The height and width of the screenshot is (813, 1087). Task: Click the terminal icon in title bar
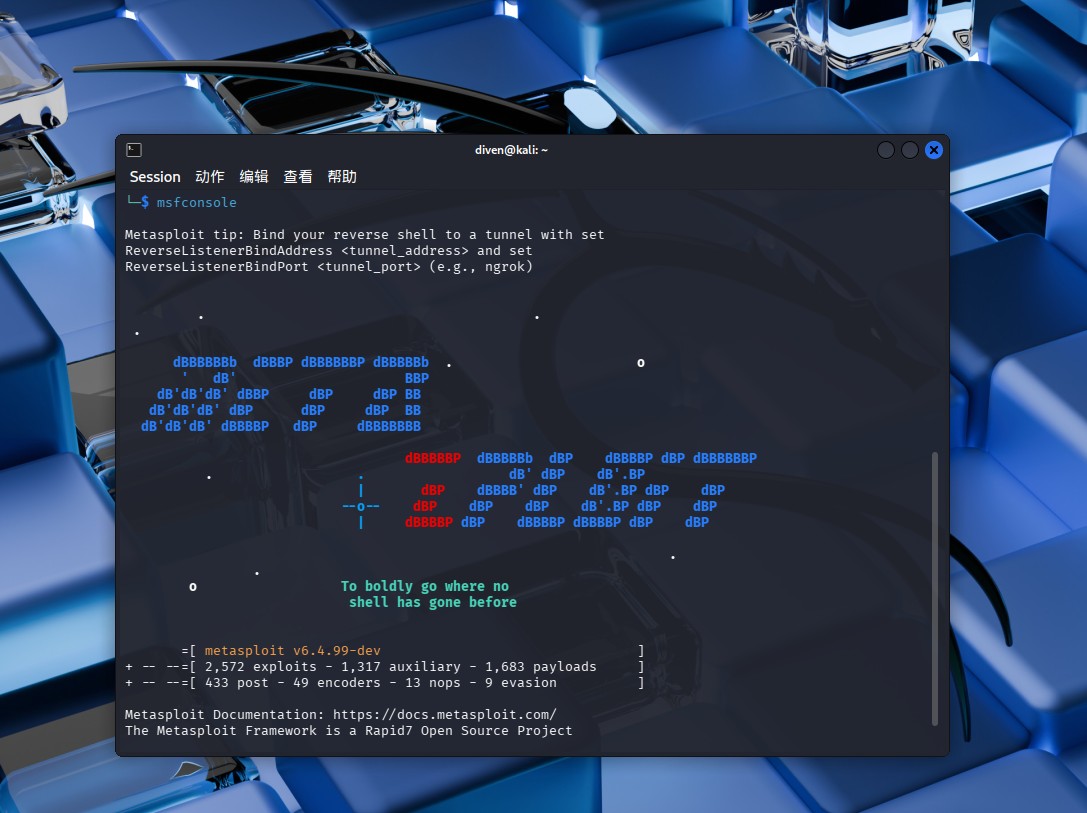(134, 150)
